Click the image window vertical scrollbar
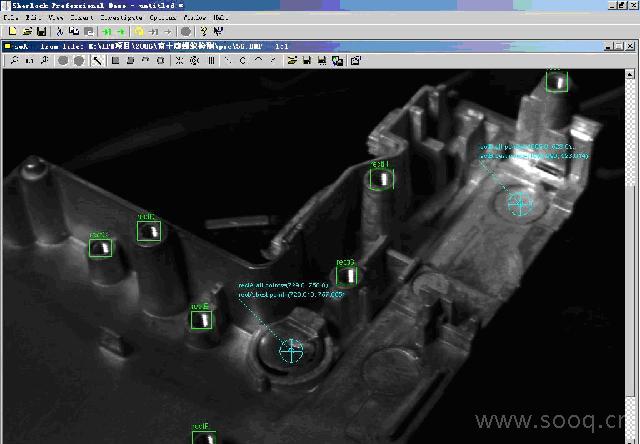 pos(631,250)
